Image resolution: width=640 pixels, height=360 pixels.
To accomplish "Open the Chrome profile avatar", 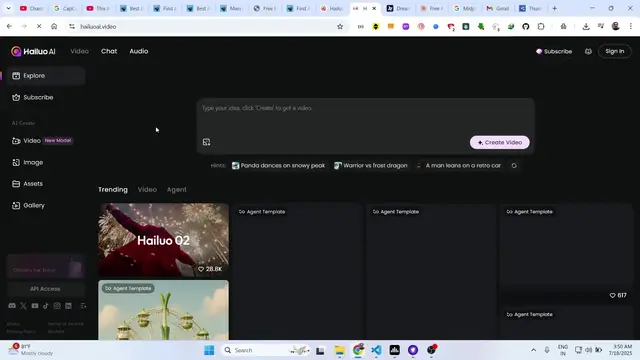I will point(616,27).
